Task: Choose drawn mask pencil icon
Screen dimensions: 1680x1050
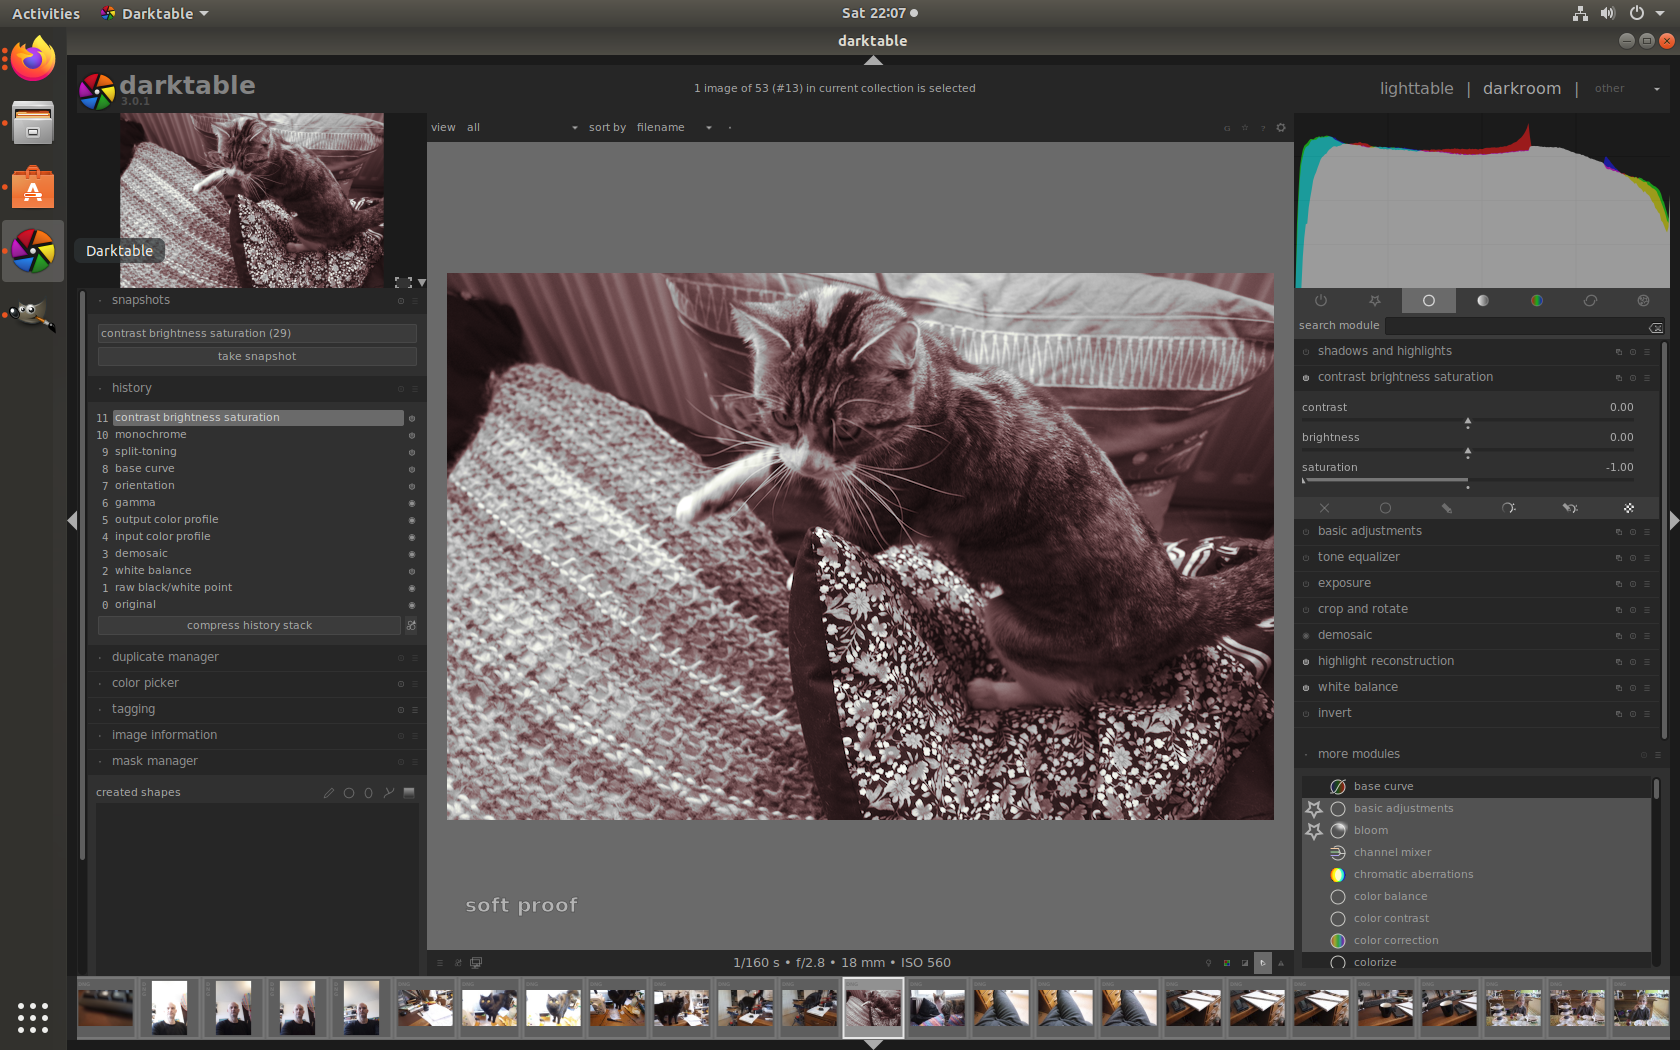Action: 1446,508
